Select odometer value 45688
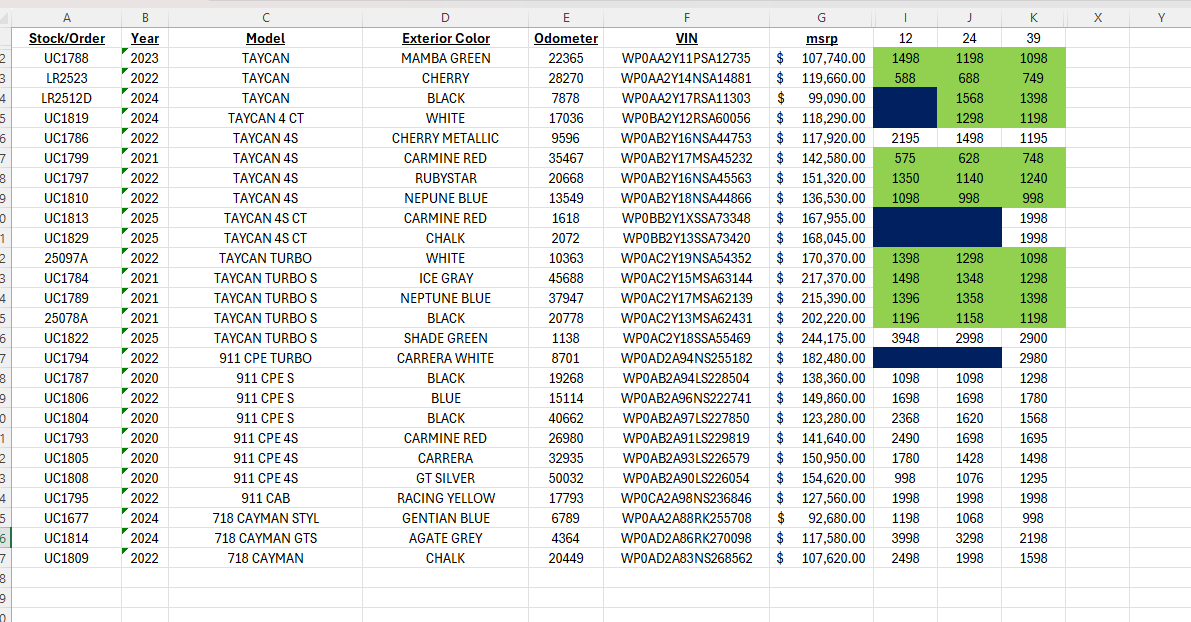The image size is (1191, 622). pyautogui.click(x=566, y=278)
